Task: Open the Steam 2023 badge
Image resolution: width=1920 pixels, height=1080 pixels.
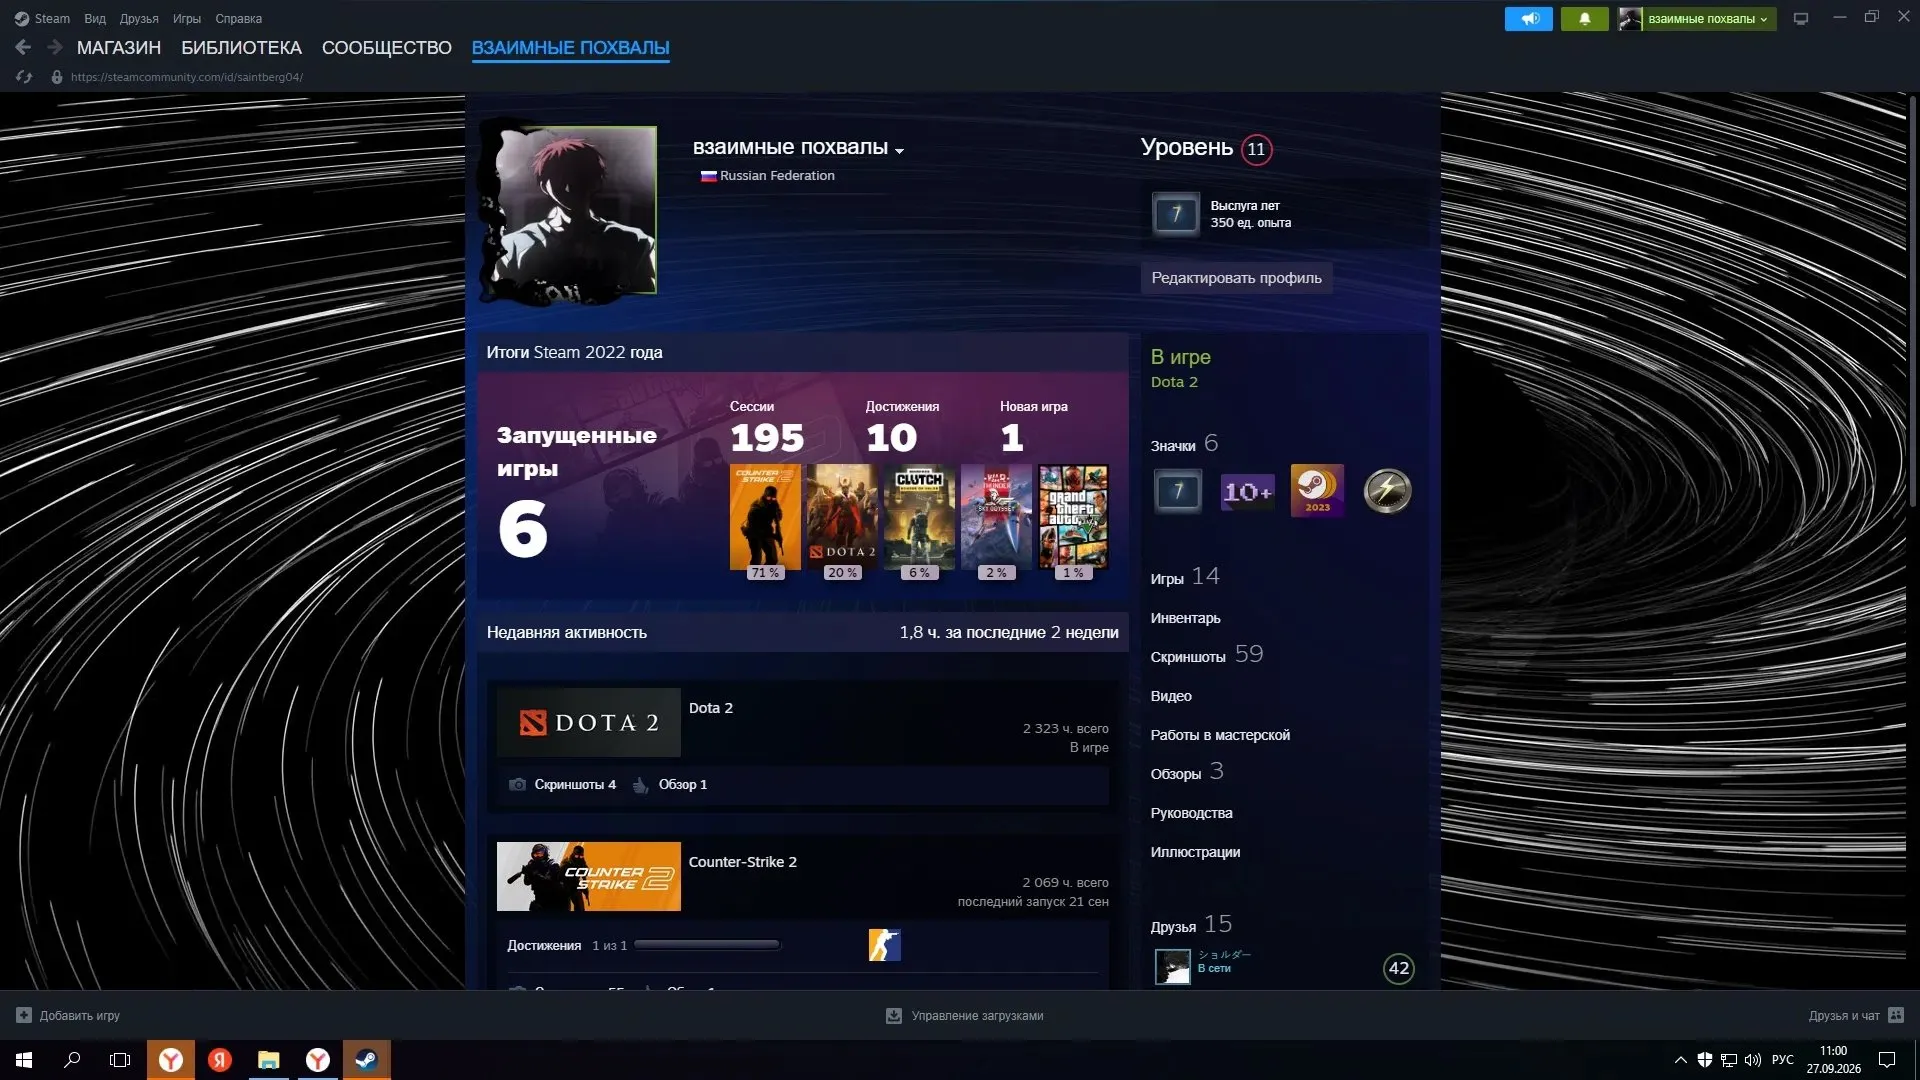Action: pyautogui.click(x=1317, y=491)
